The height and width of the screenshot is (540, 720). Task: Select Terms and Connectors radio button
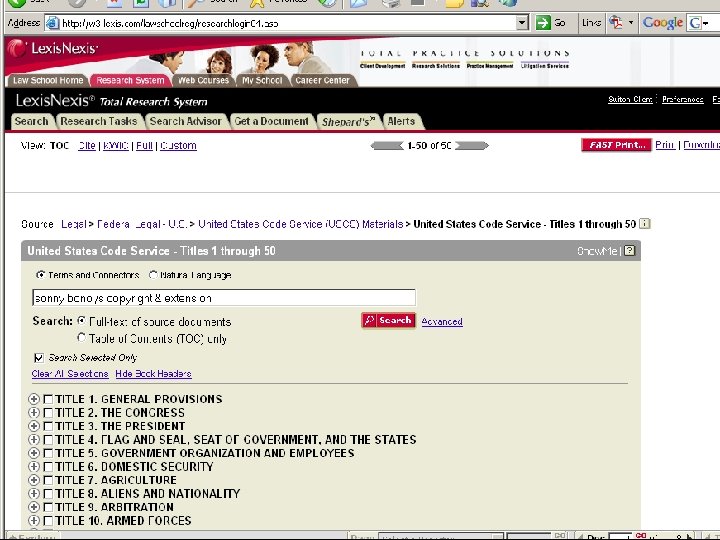point(40,275)
